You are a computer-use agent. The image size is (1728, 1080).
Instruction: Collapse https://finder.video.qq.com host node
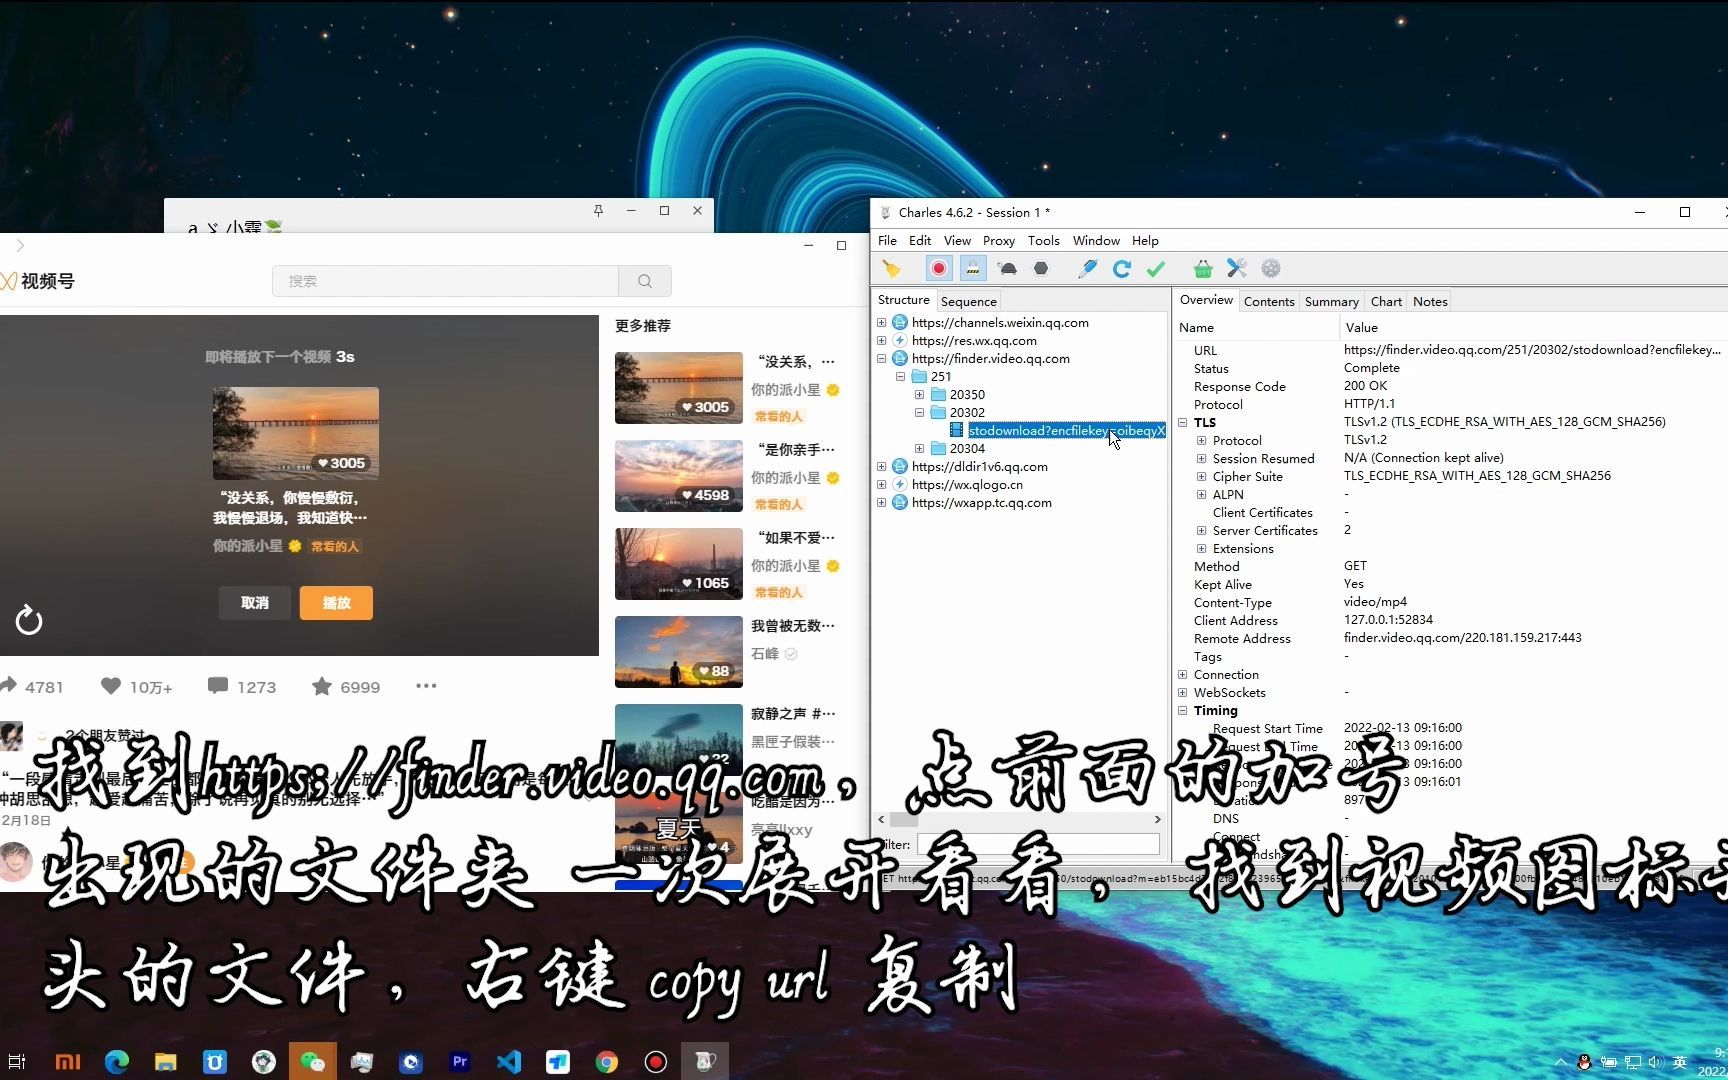tap(882, 359)
